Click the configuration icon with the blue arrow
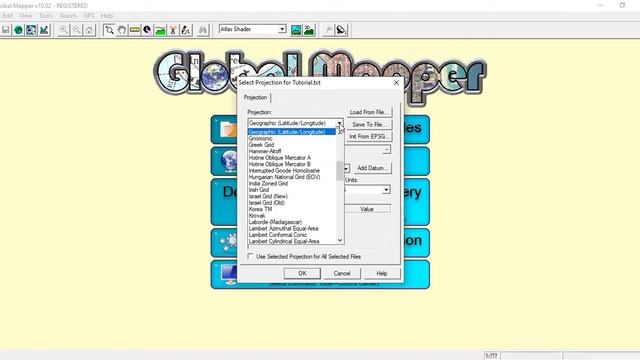640x360 pixels. (x=44, y=30)
